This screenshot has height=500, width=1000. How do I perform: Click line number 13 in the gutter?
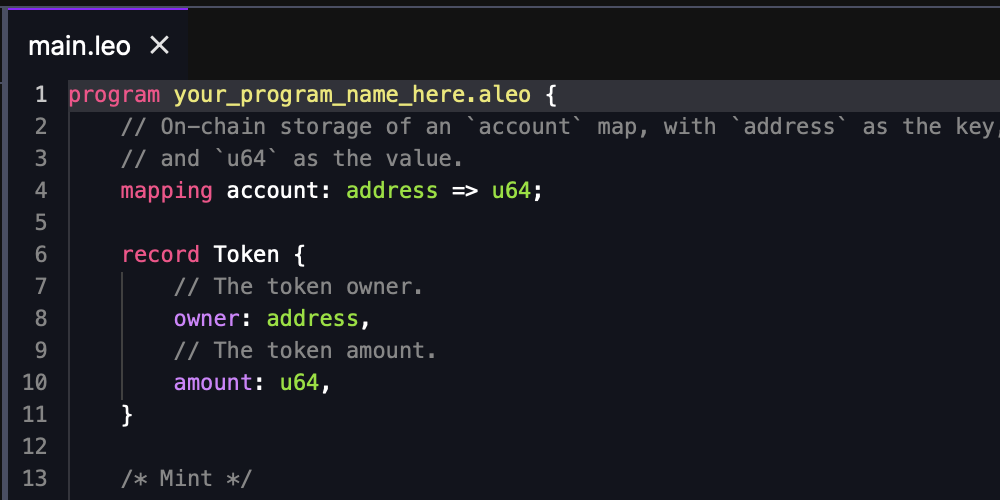[35, 478]
